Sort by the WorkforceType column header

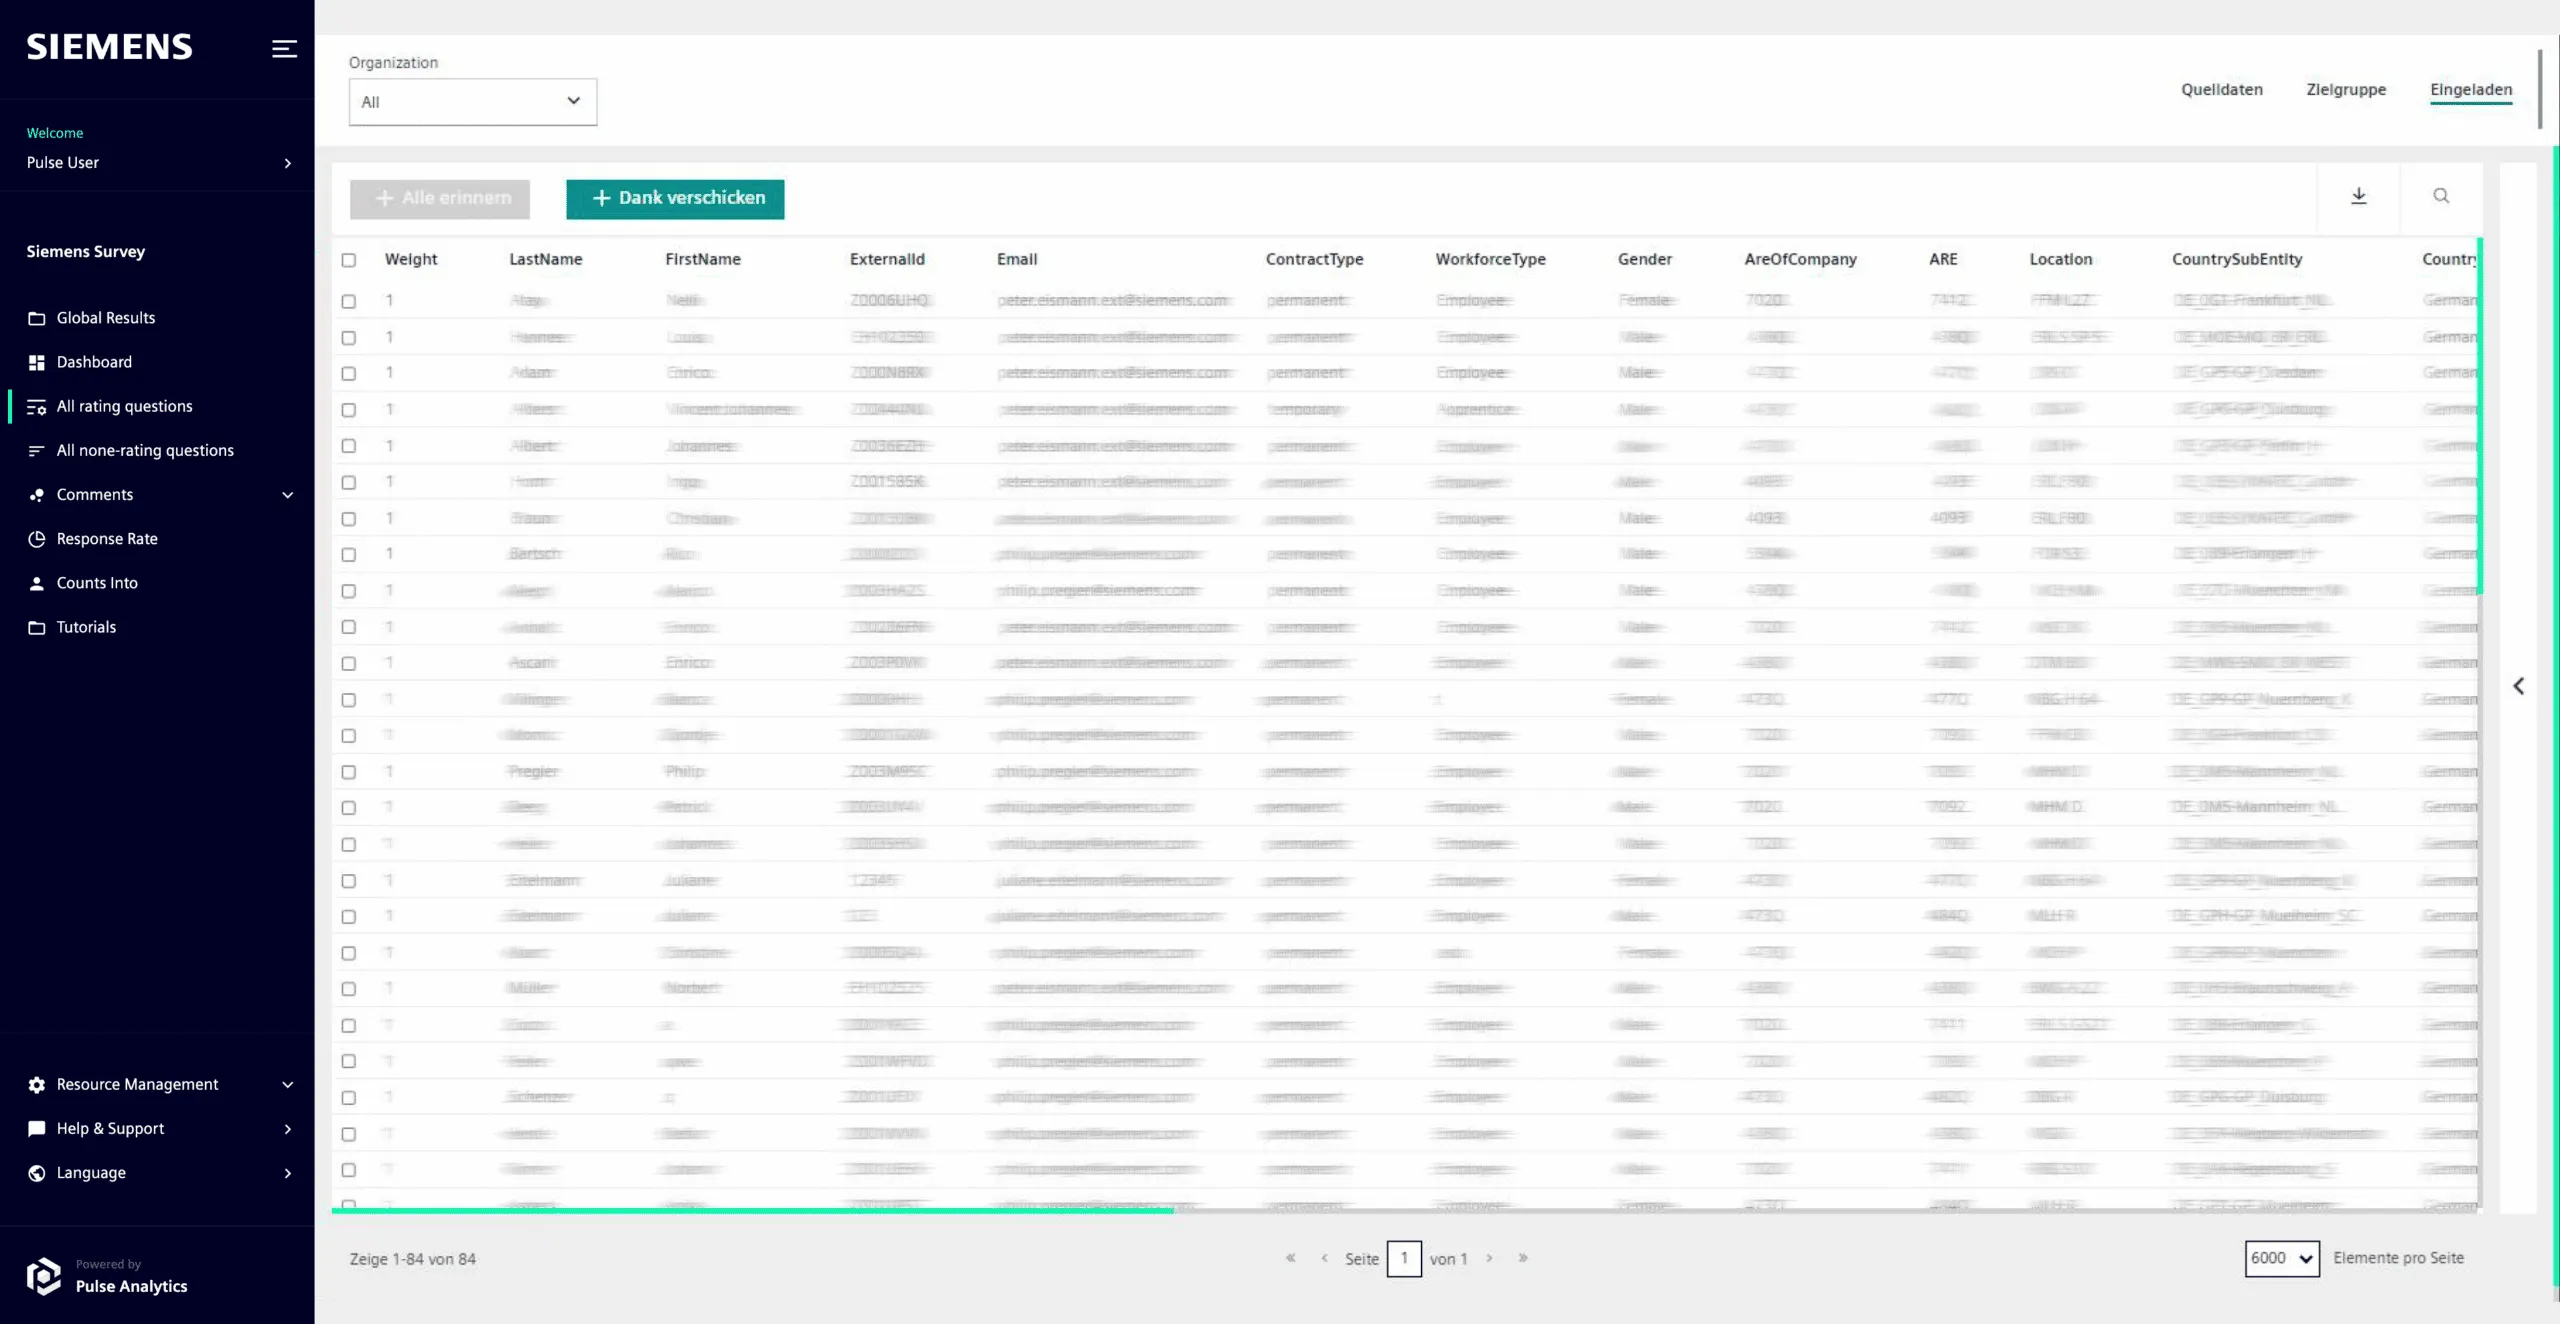tap(1490, 259)
